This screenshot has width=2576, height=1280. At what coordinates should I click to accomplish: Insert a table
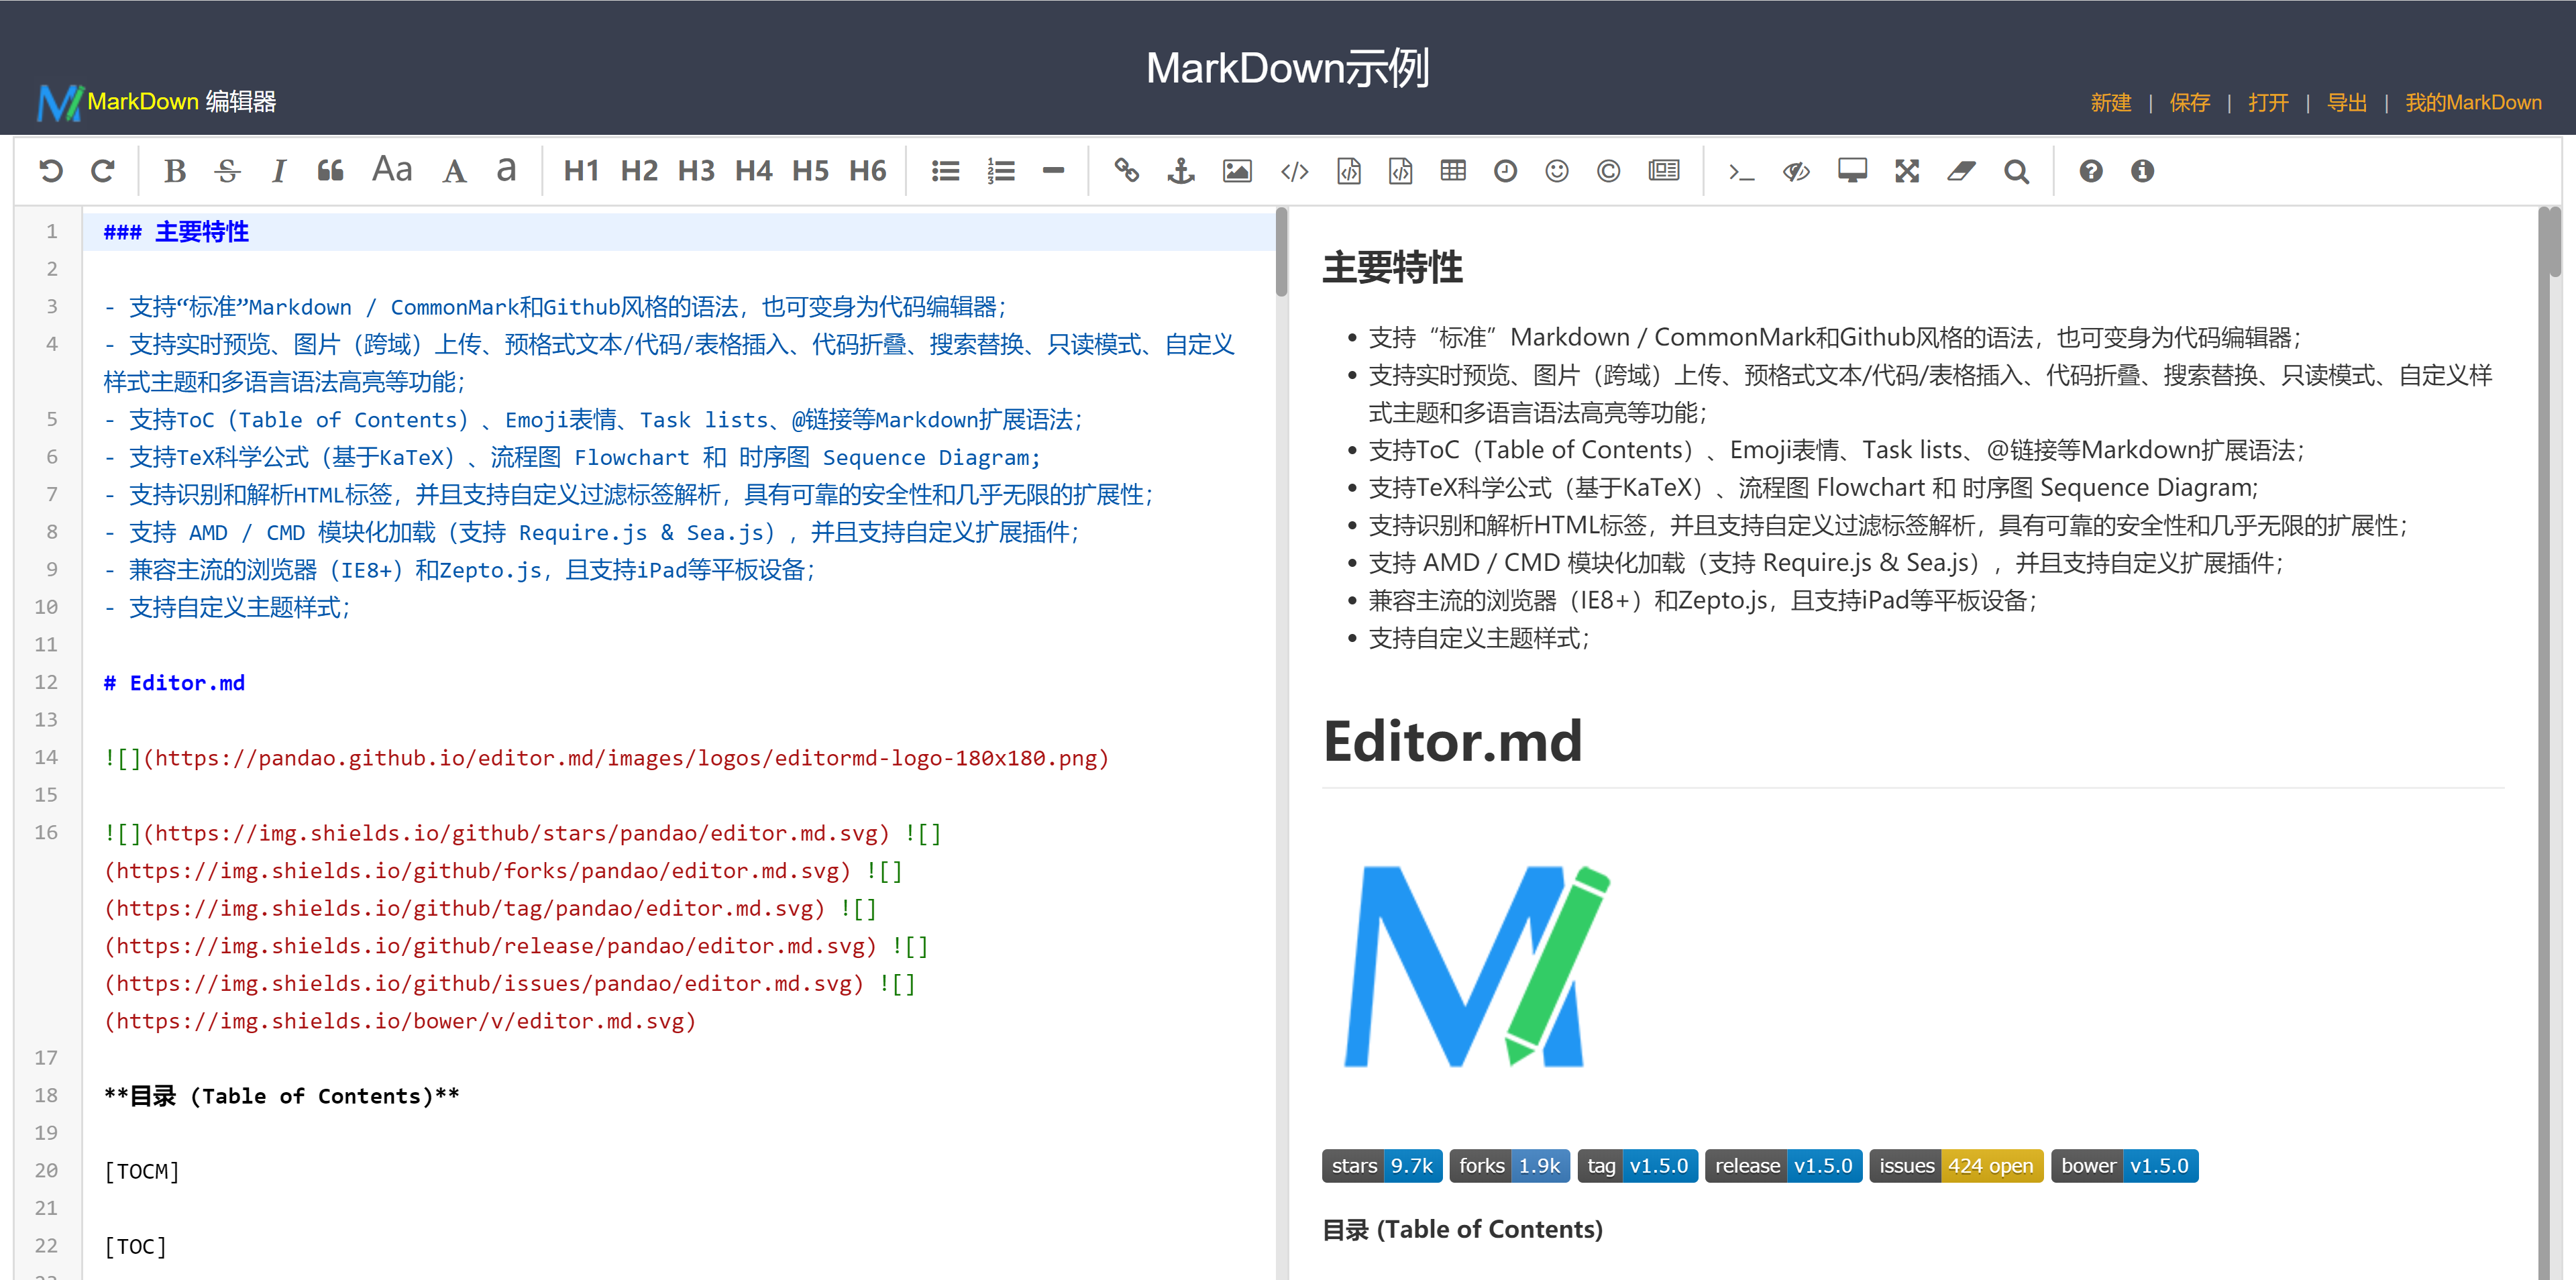point(1452,170)
